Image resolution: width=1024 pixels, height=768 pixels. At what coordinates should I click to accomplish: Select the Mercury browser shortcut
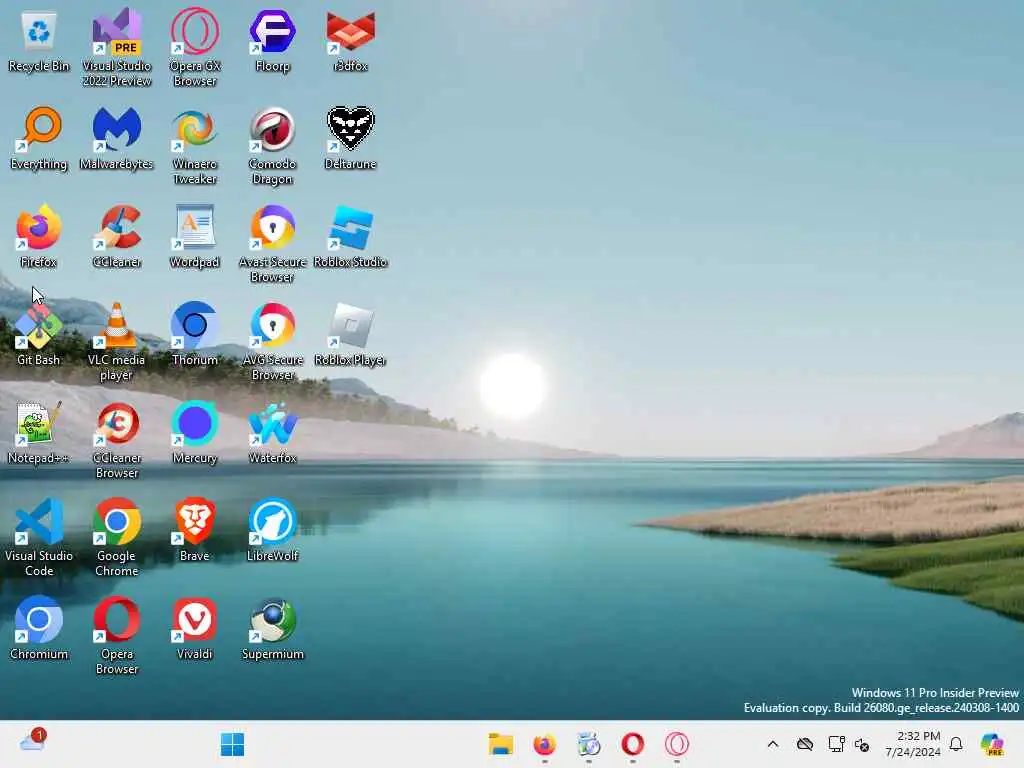click(195, 432)
